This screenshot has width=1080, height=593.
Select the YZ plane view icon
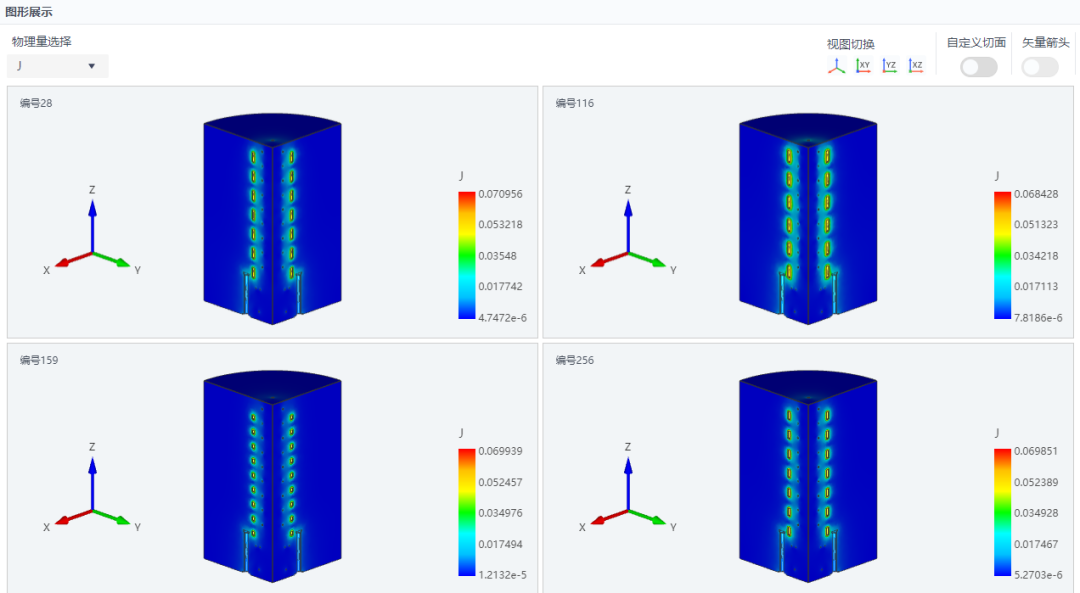[890, 66]
